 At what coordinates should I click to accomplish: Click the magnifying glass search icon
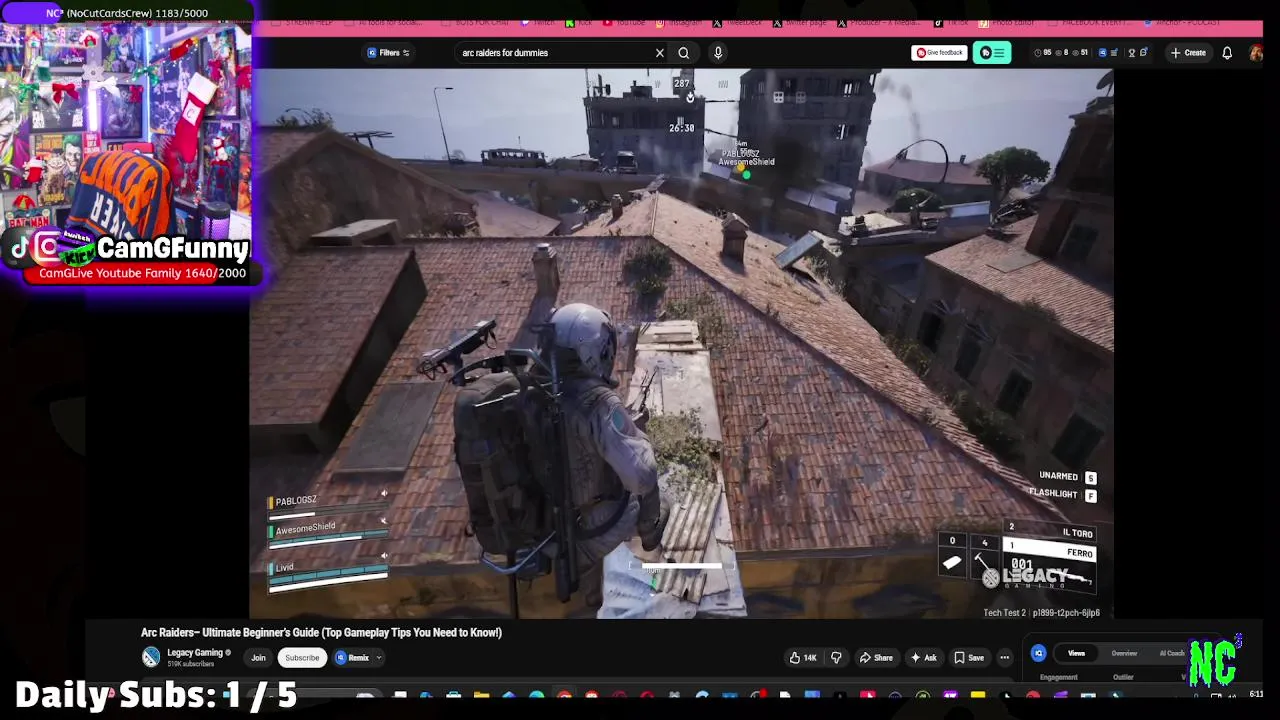click(684, 53)
